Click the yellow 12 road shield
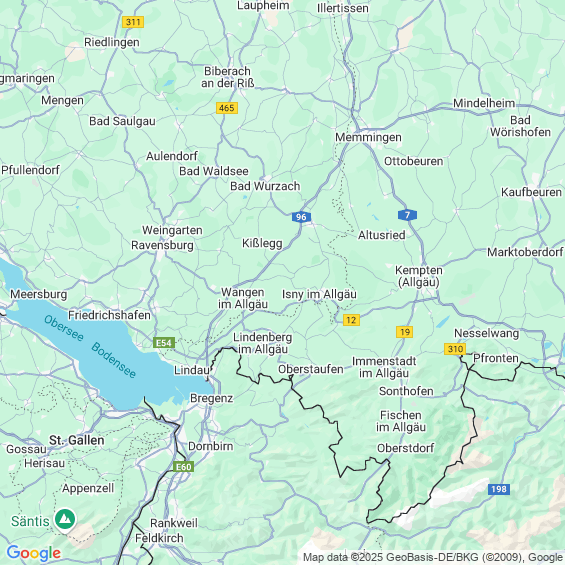565x565 pixels. point(351,320)
